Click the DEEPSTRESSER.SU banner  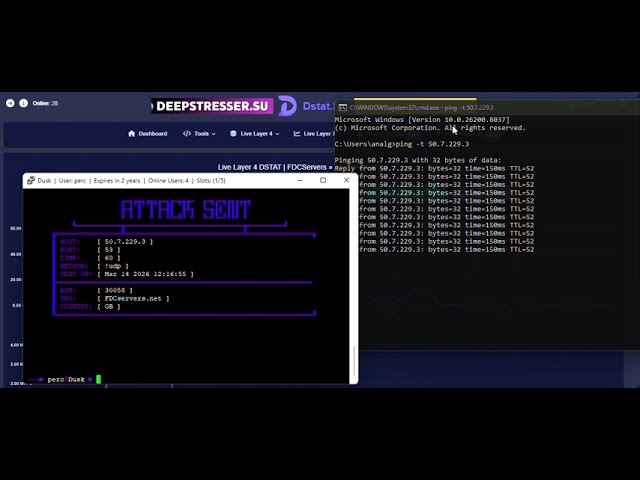(212, 106)
